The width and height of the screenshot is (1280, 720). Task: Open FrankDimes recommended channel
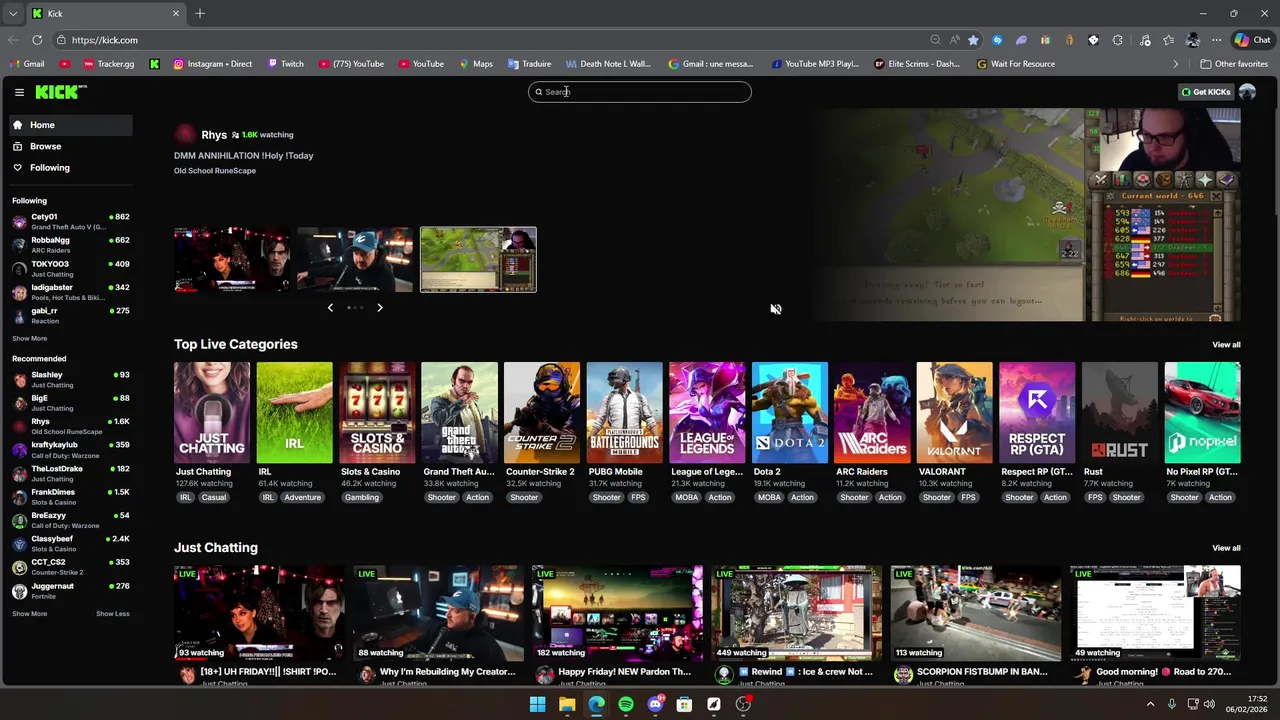(70, 497)
